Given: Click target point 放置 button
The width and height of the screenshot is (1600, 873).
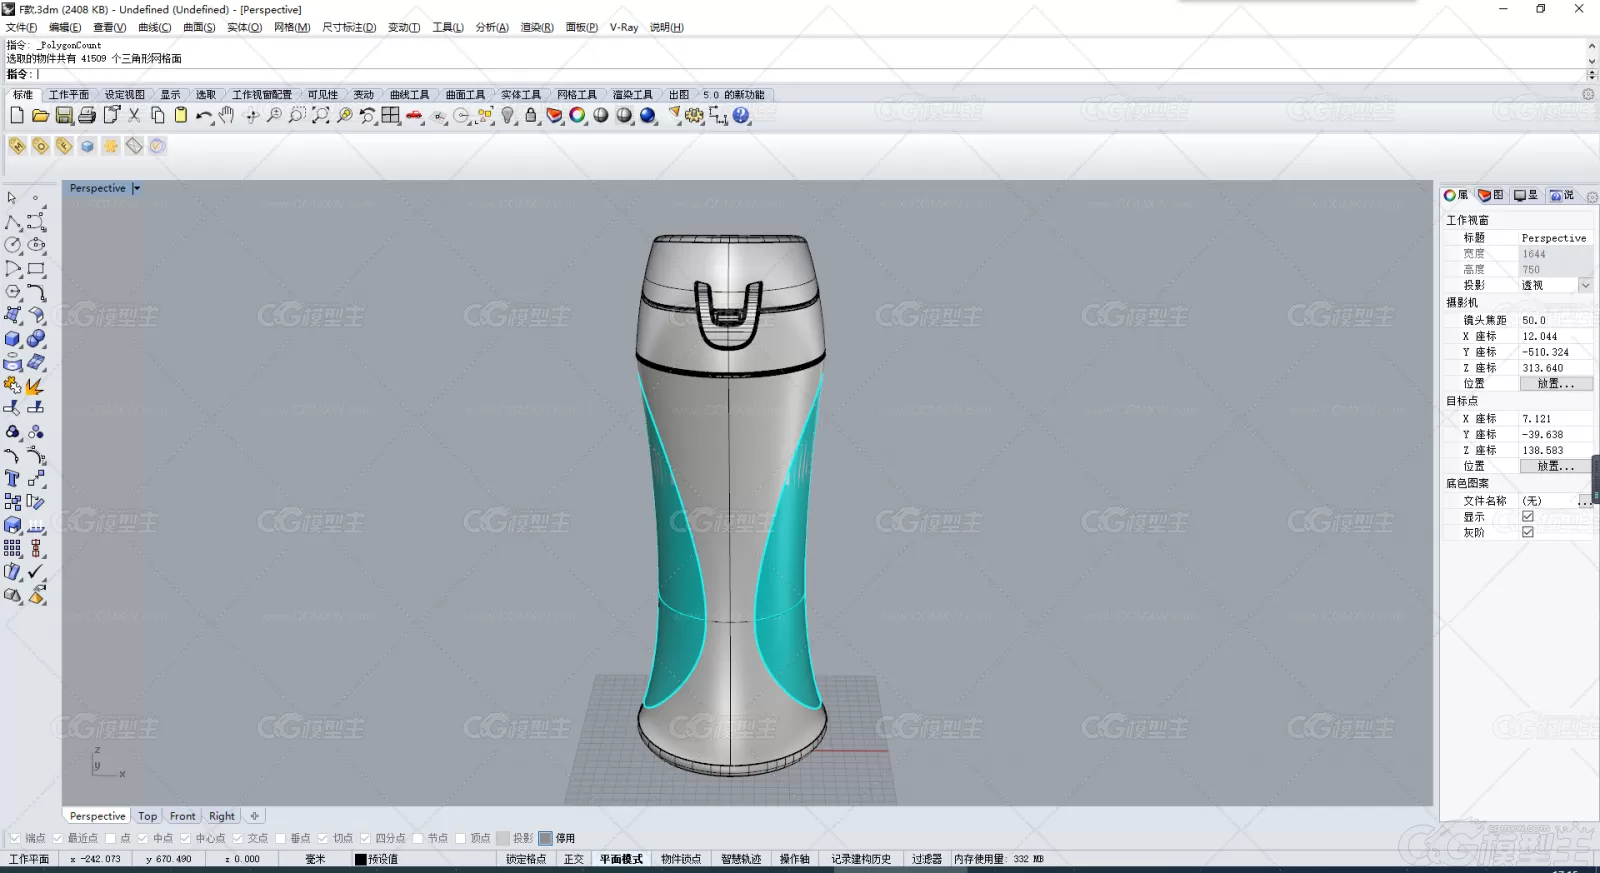Looking at the screenshot, I should 1556,466.
